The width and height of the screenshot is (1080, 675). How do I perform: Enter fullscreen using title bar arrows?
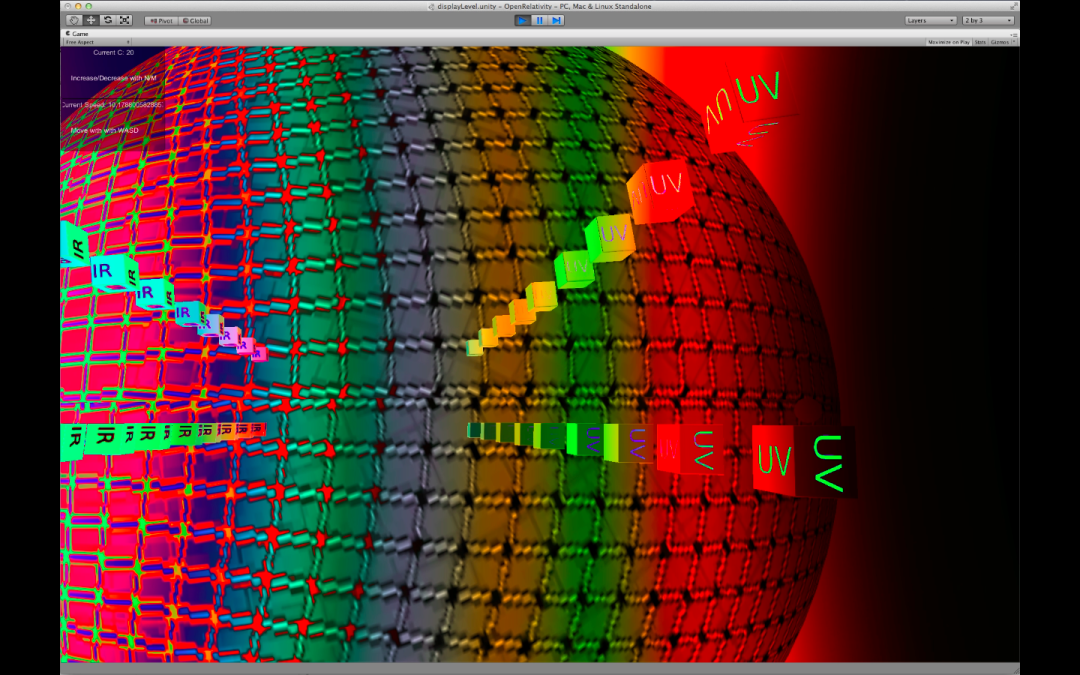click(1014, 6)
